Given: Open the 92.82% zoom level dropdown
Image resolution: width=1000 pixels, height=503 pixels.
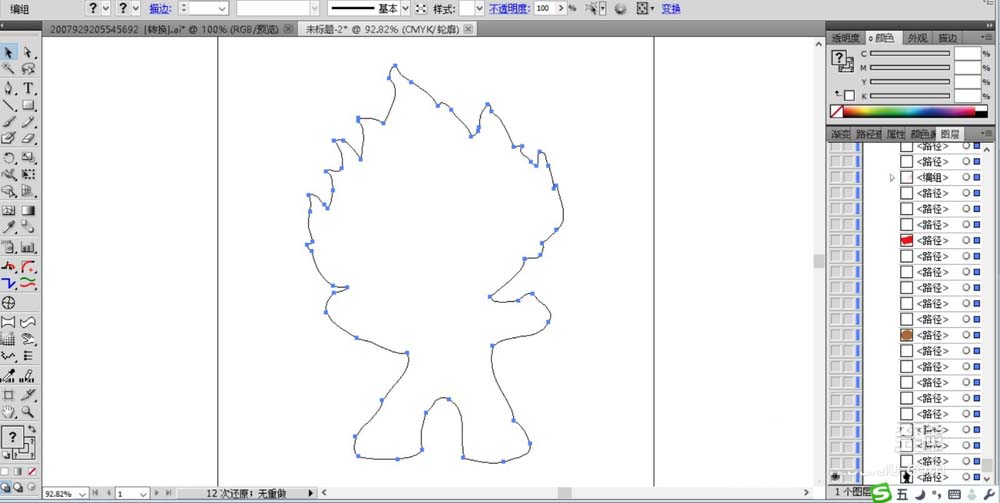Looking at the screenshot, I should coord(82,494).
